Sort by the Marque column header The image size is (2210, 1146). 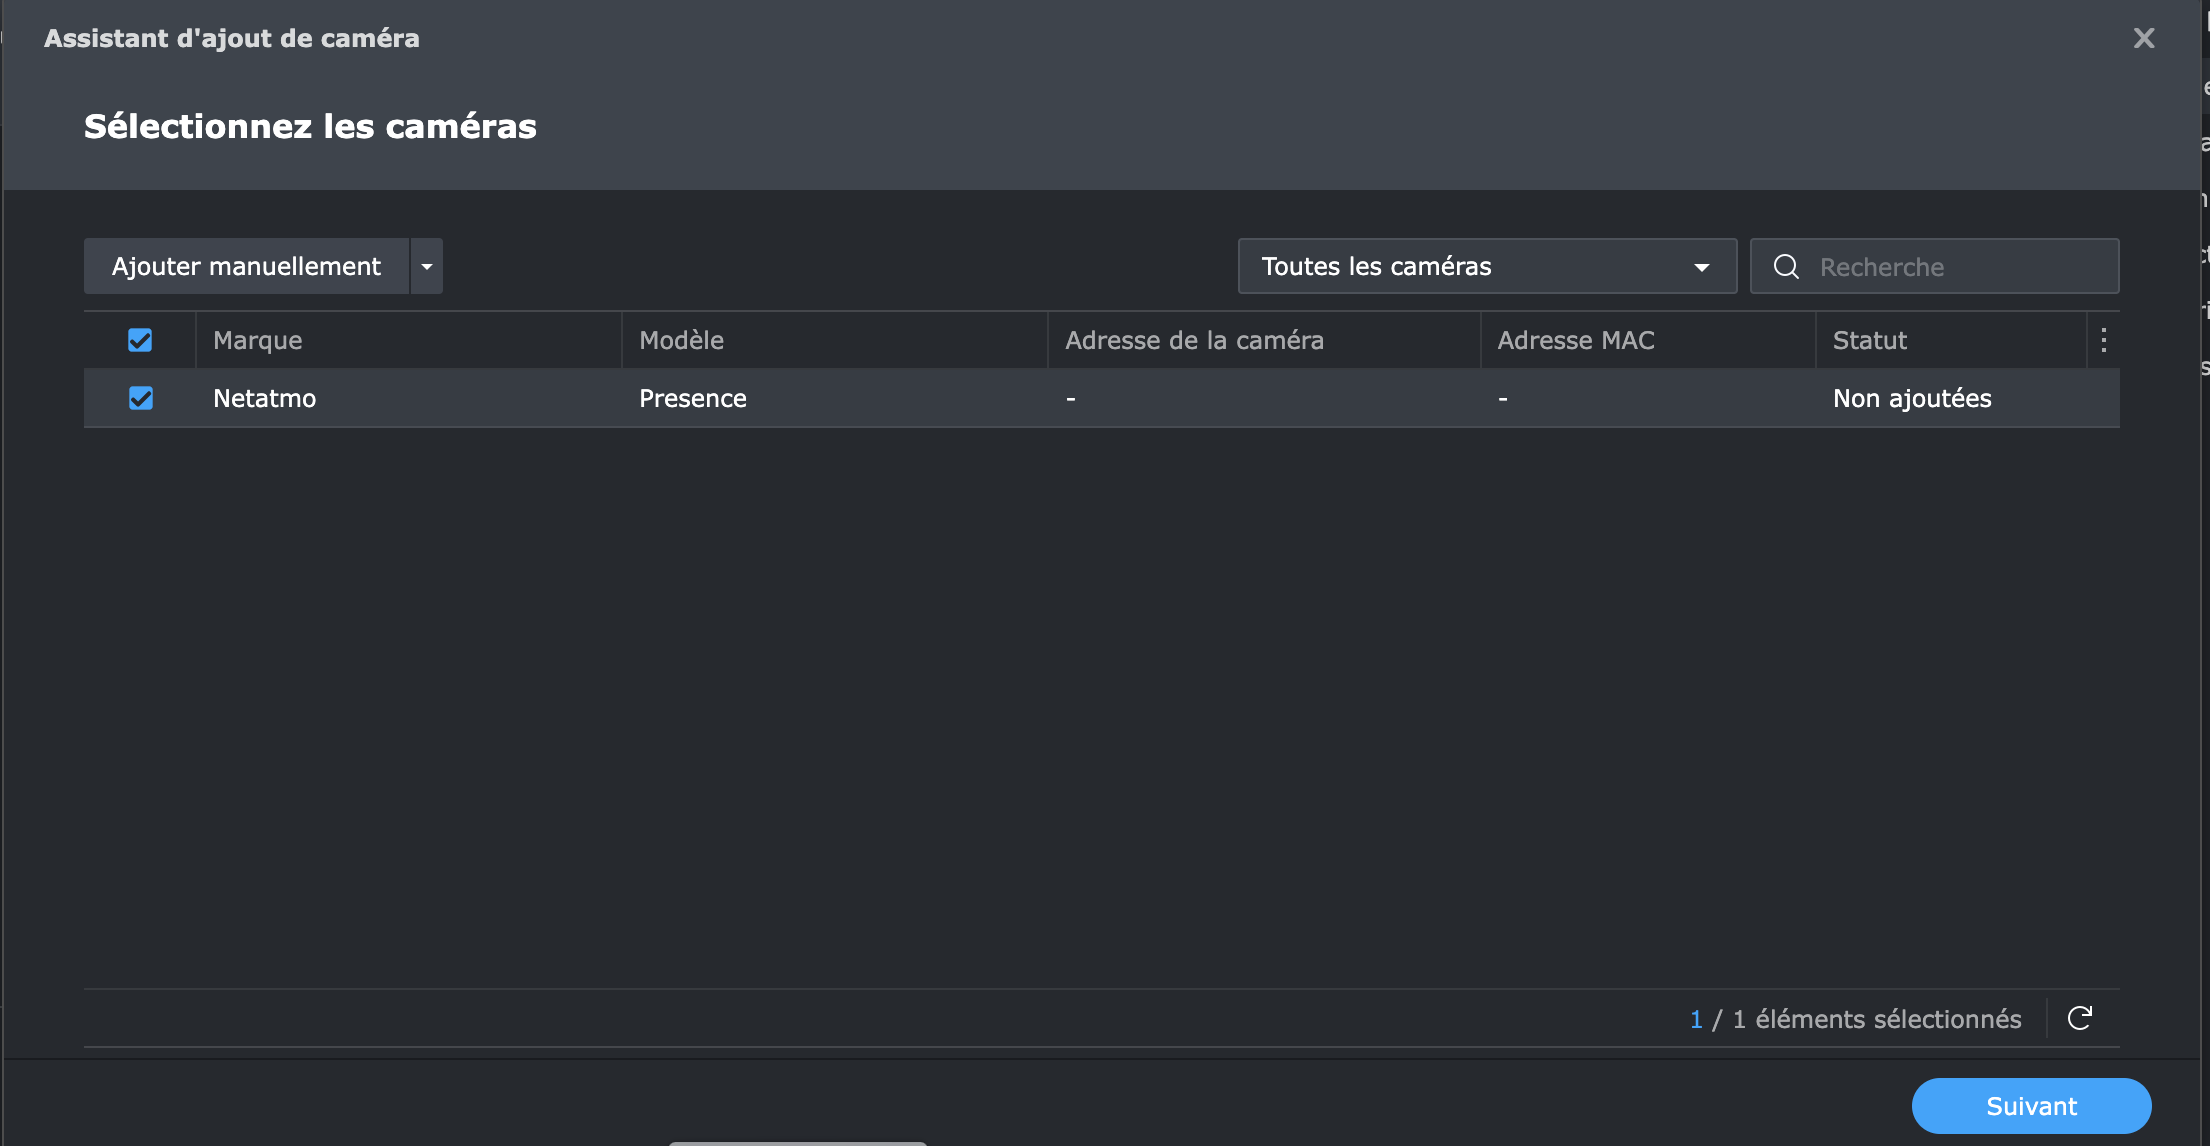258,340
